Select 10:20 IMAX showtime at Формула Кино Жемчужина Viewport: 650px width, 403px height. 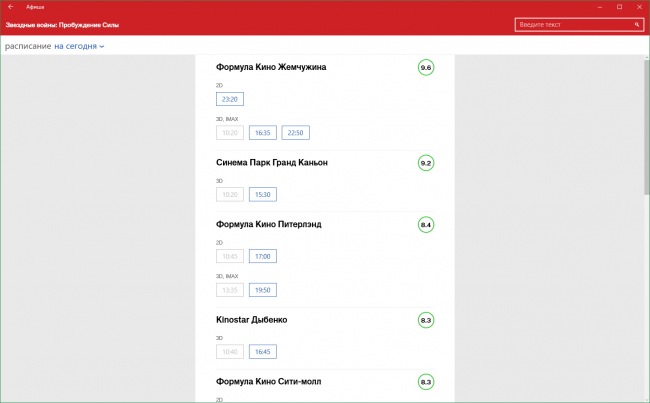tap(230, 133)
